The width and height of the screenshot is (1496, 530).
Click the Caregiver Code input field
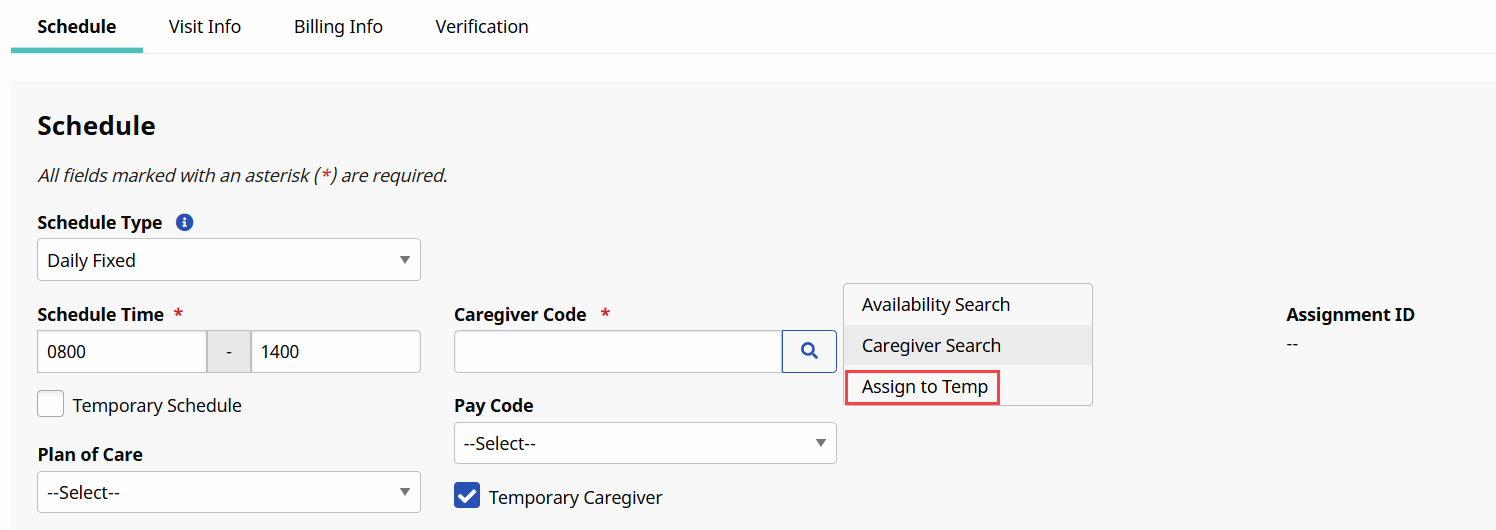tap(617, 351)
